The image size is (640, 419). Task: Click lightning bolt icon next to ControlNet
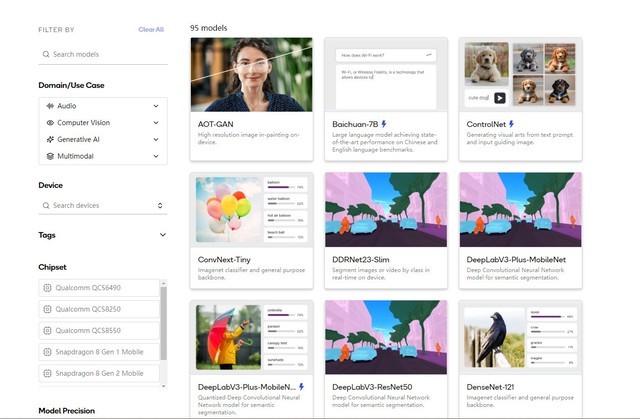click(x=511, y=124)
